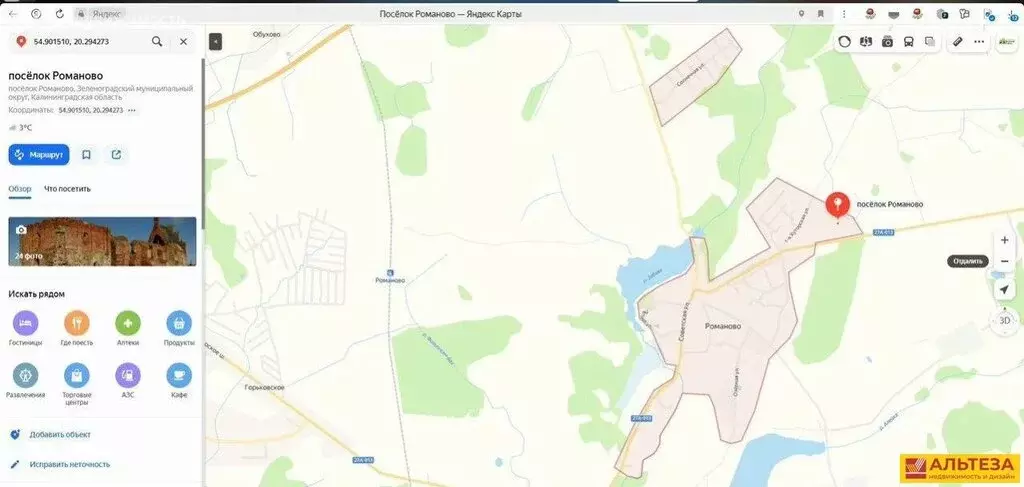Switch to the Обзор tab
Viewport: 1024px width, 487px height.
(20, 188)
